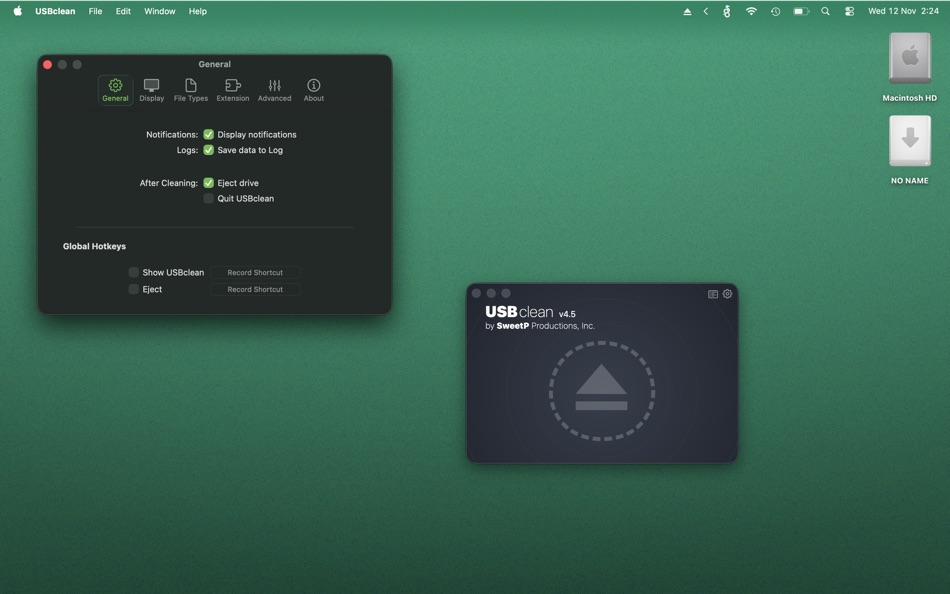Viewport: 950px width, 594px height.
Task: Disable the Display notifications checkbox
Action: (x=208, y=134)
